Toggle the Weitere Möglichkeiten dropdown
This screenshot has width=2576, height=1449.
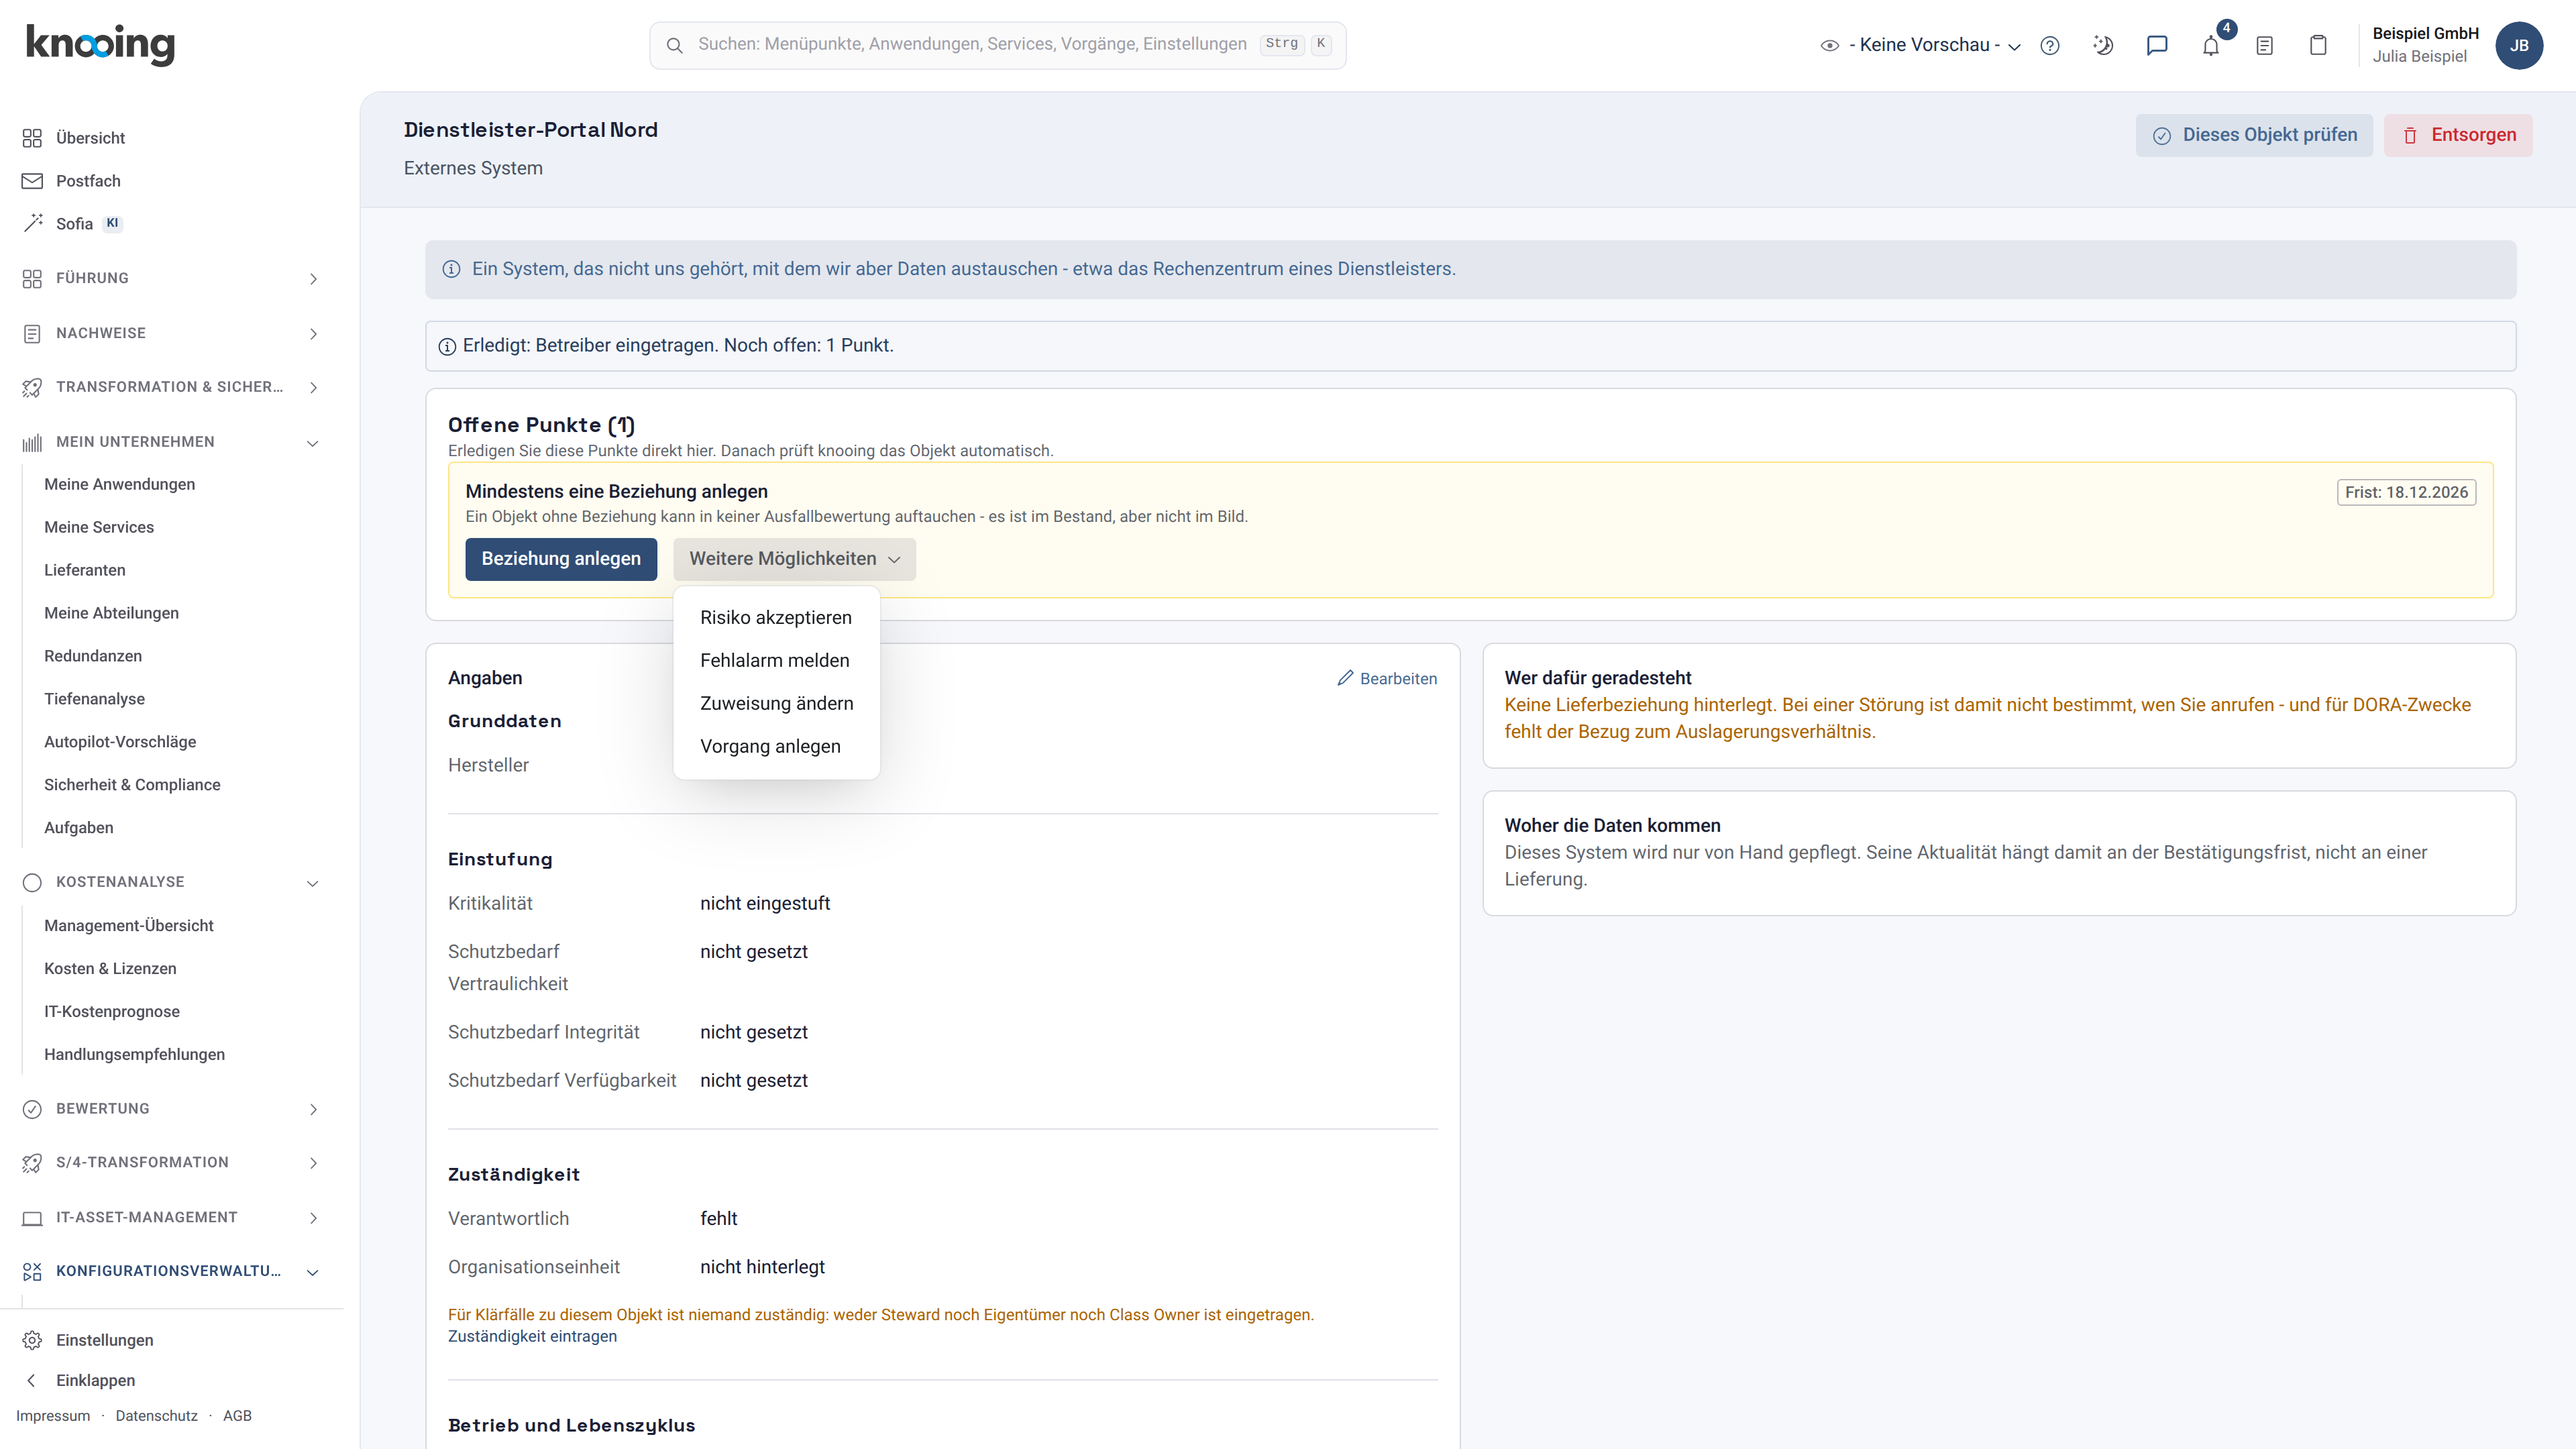794,559
